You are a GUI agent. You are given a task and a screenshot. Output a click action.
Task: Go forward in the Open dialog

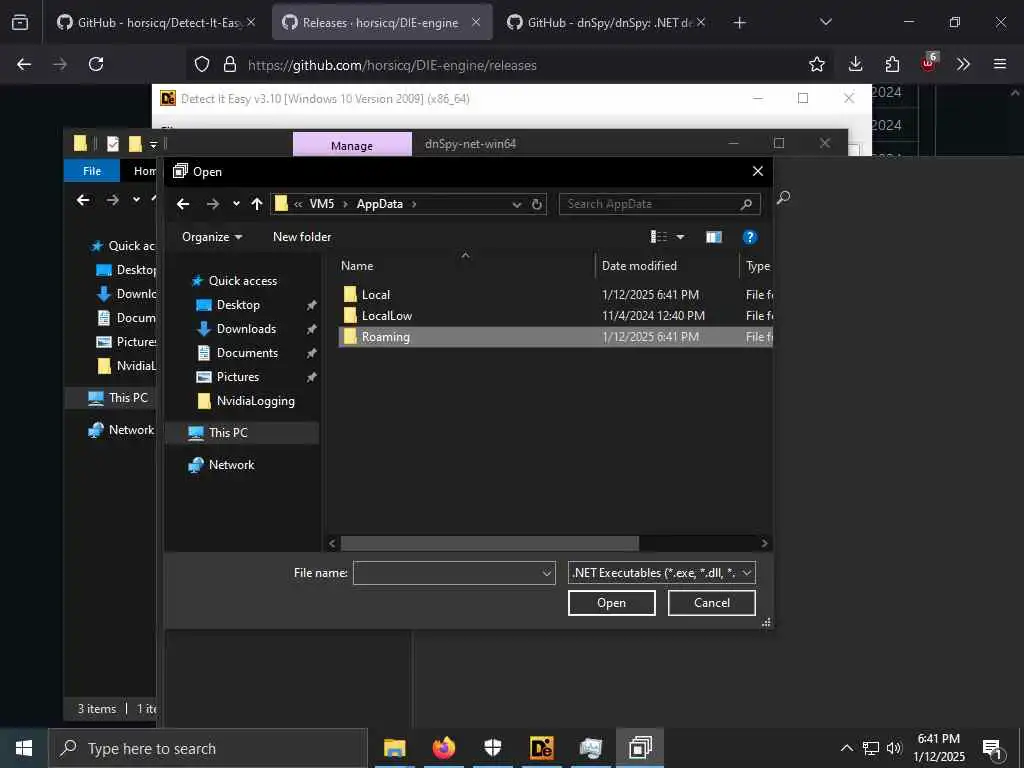(x=213, y=204)
